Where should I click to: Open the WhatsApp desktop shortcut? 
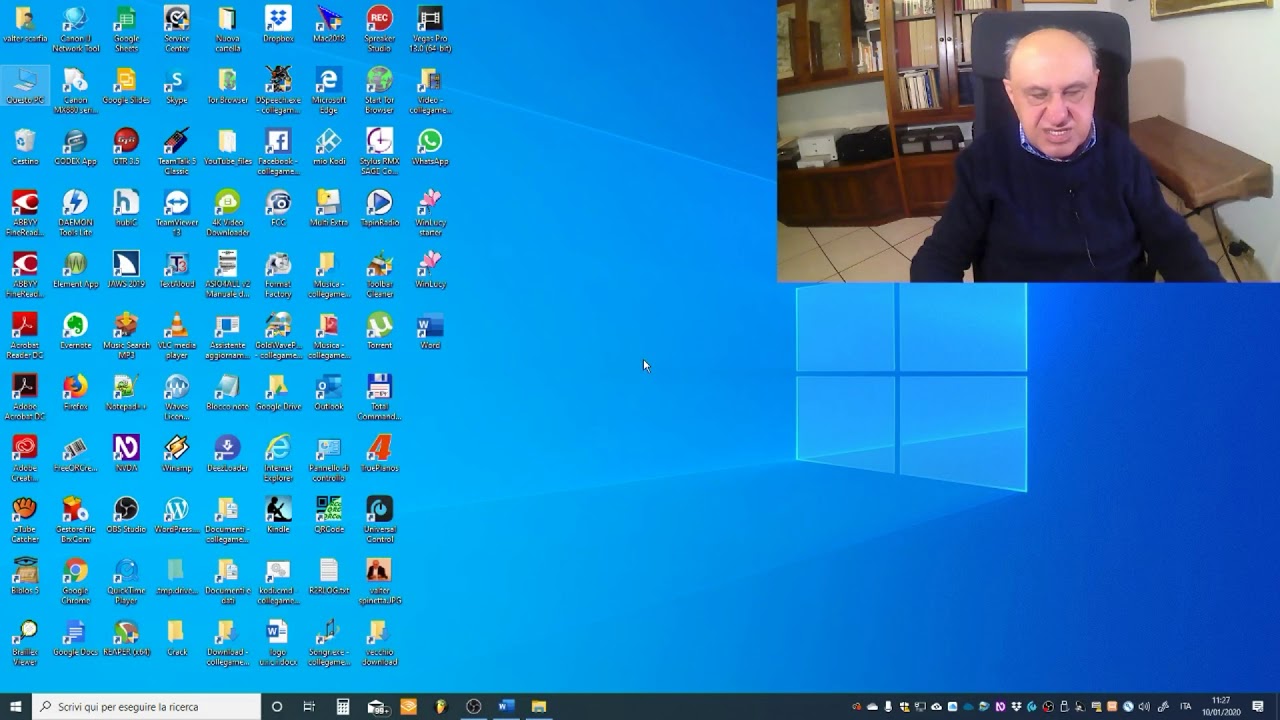(430, 148)
